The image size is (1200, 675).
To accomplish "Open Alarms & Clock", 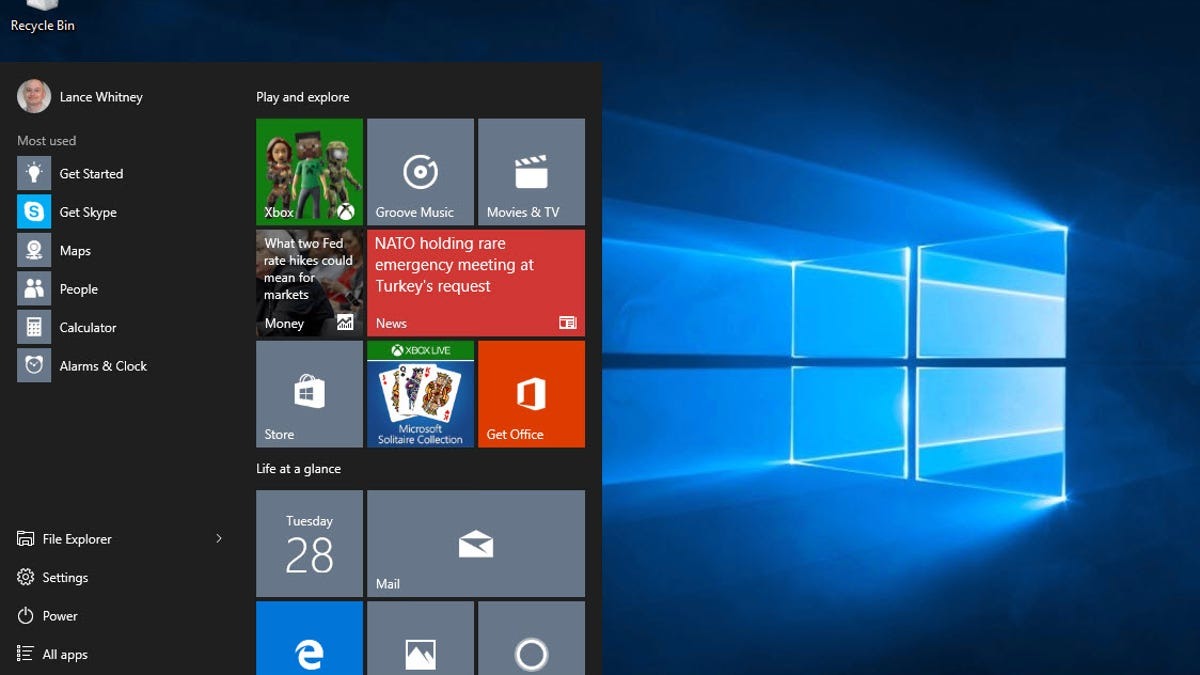I will [102, 365].
